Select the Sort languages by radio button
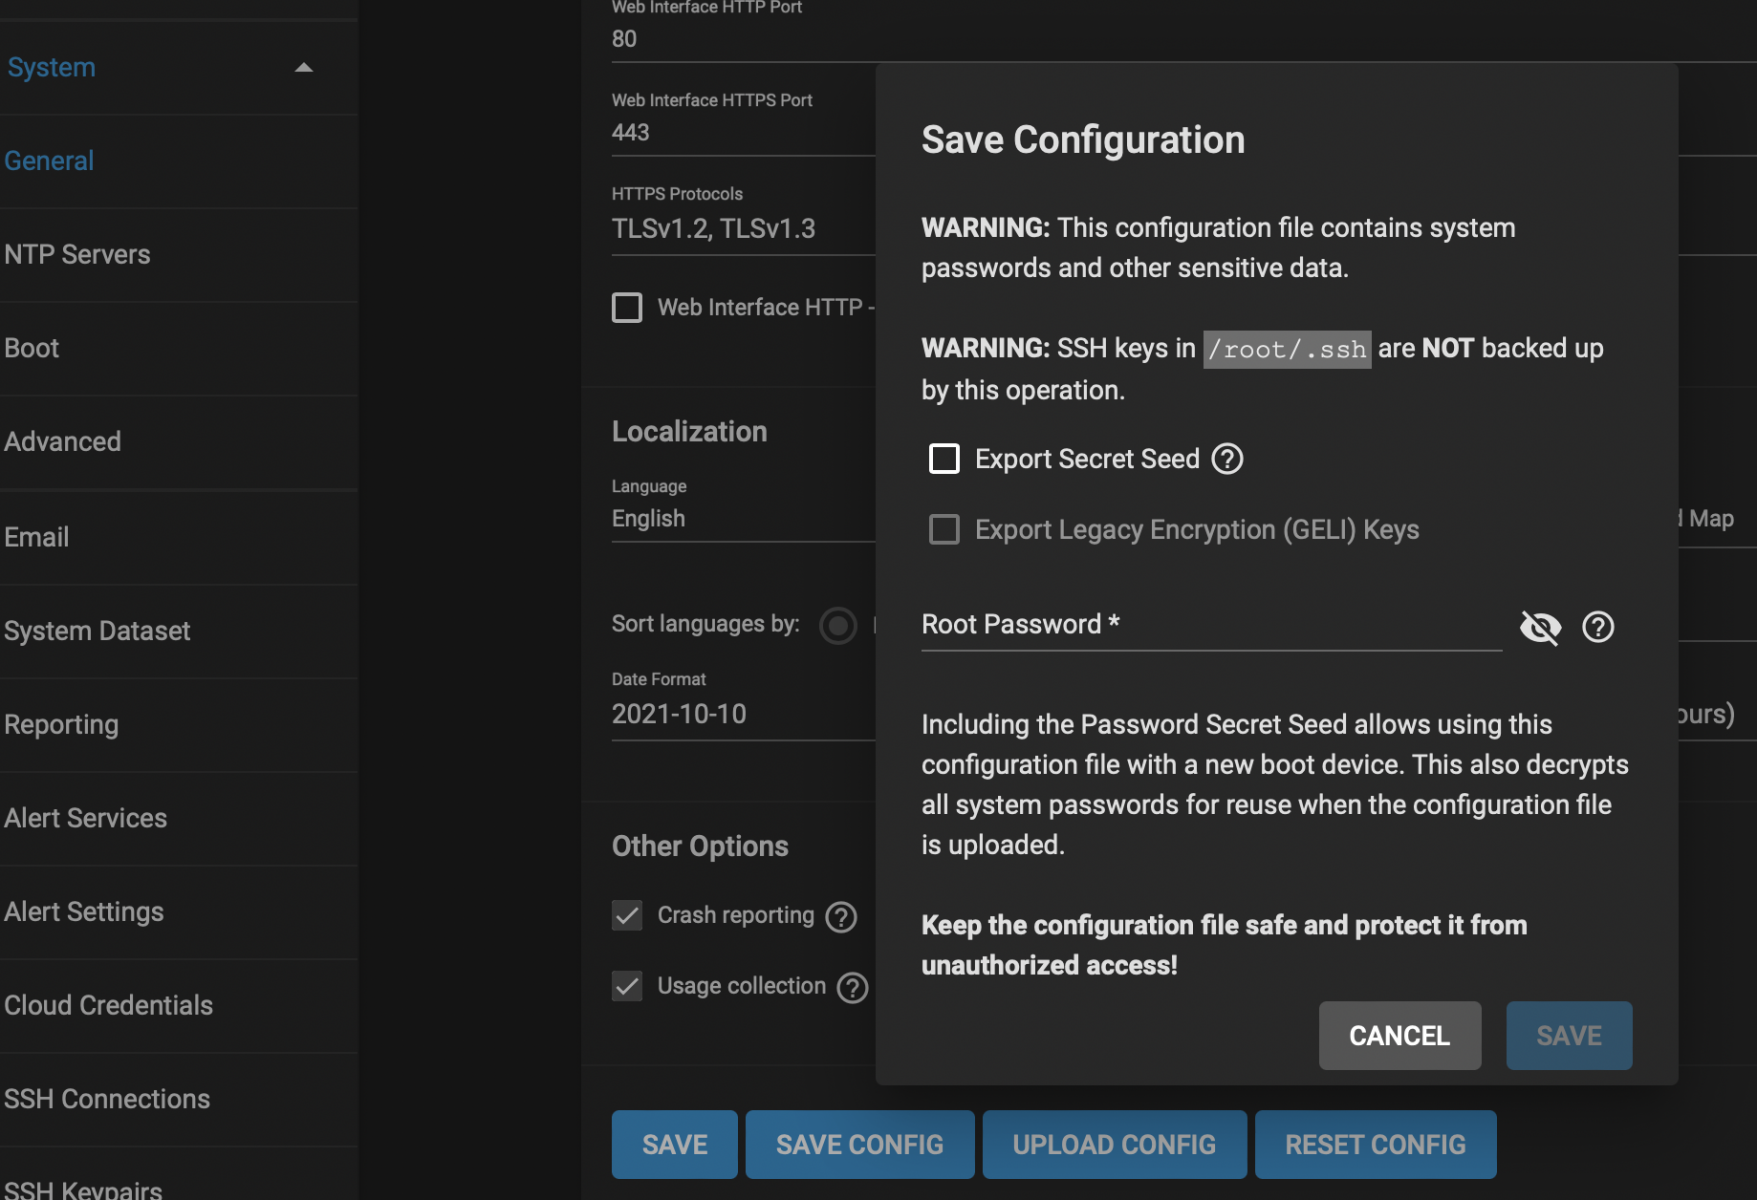Screen dimensions: 1757x1200 point(838,626)
